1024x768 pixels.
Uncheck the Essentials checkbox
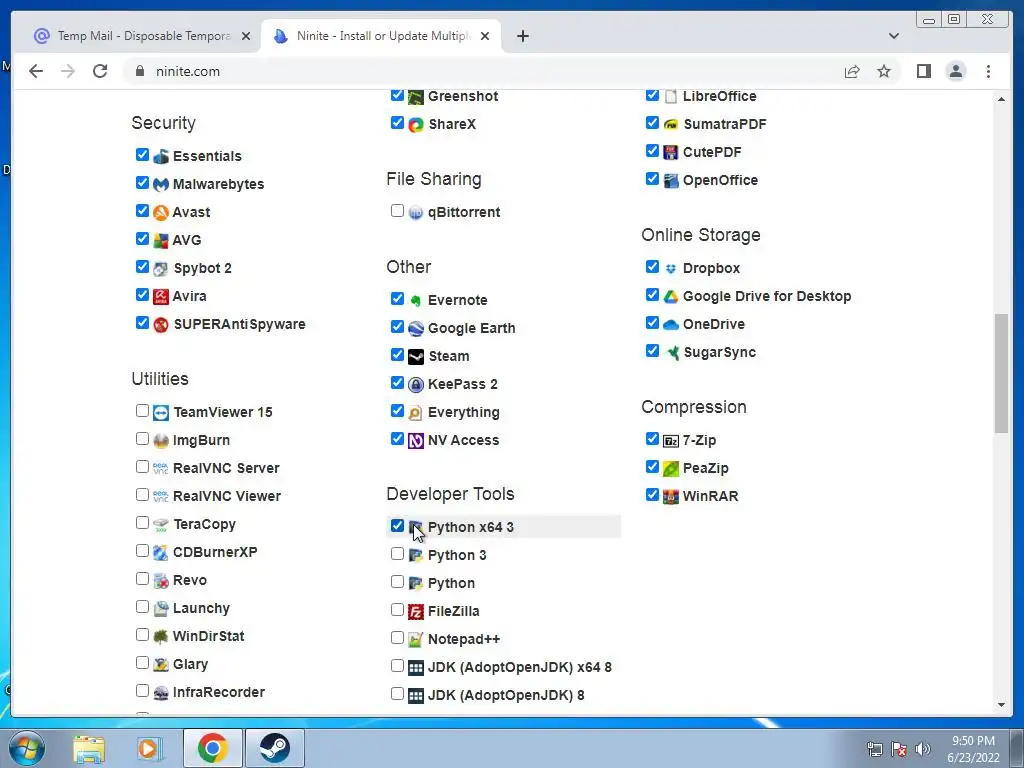(x=142, y=155)
